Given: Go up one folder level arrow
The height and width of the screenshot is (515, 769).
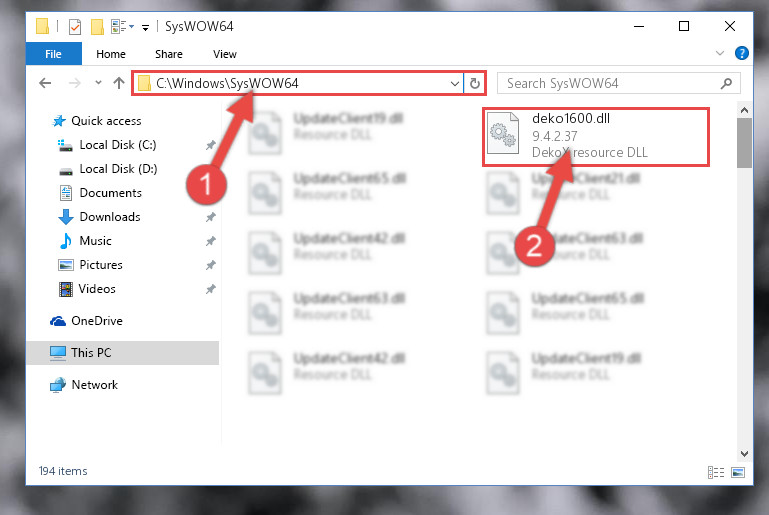Looking at the screenshot, I should tap(119, 83).
